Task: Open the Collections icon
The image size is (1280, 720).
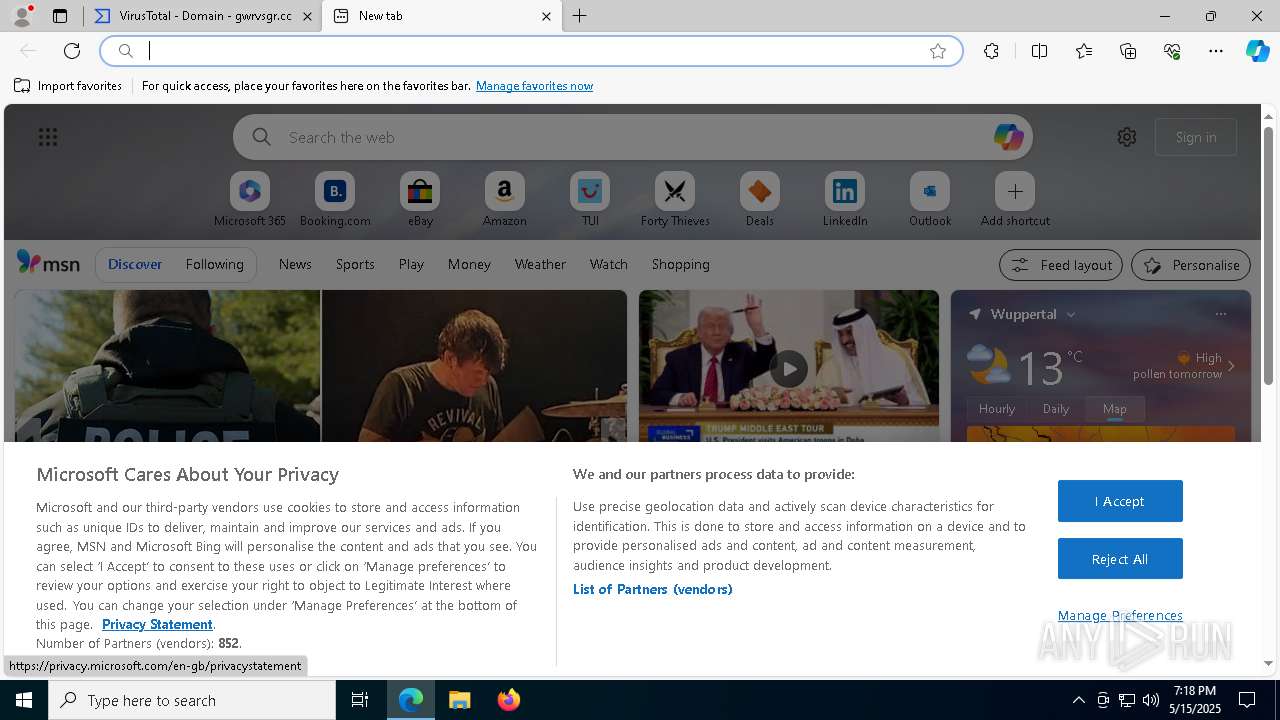Action: pyautogui.click(x=1128, y=51)
